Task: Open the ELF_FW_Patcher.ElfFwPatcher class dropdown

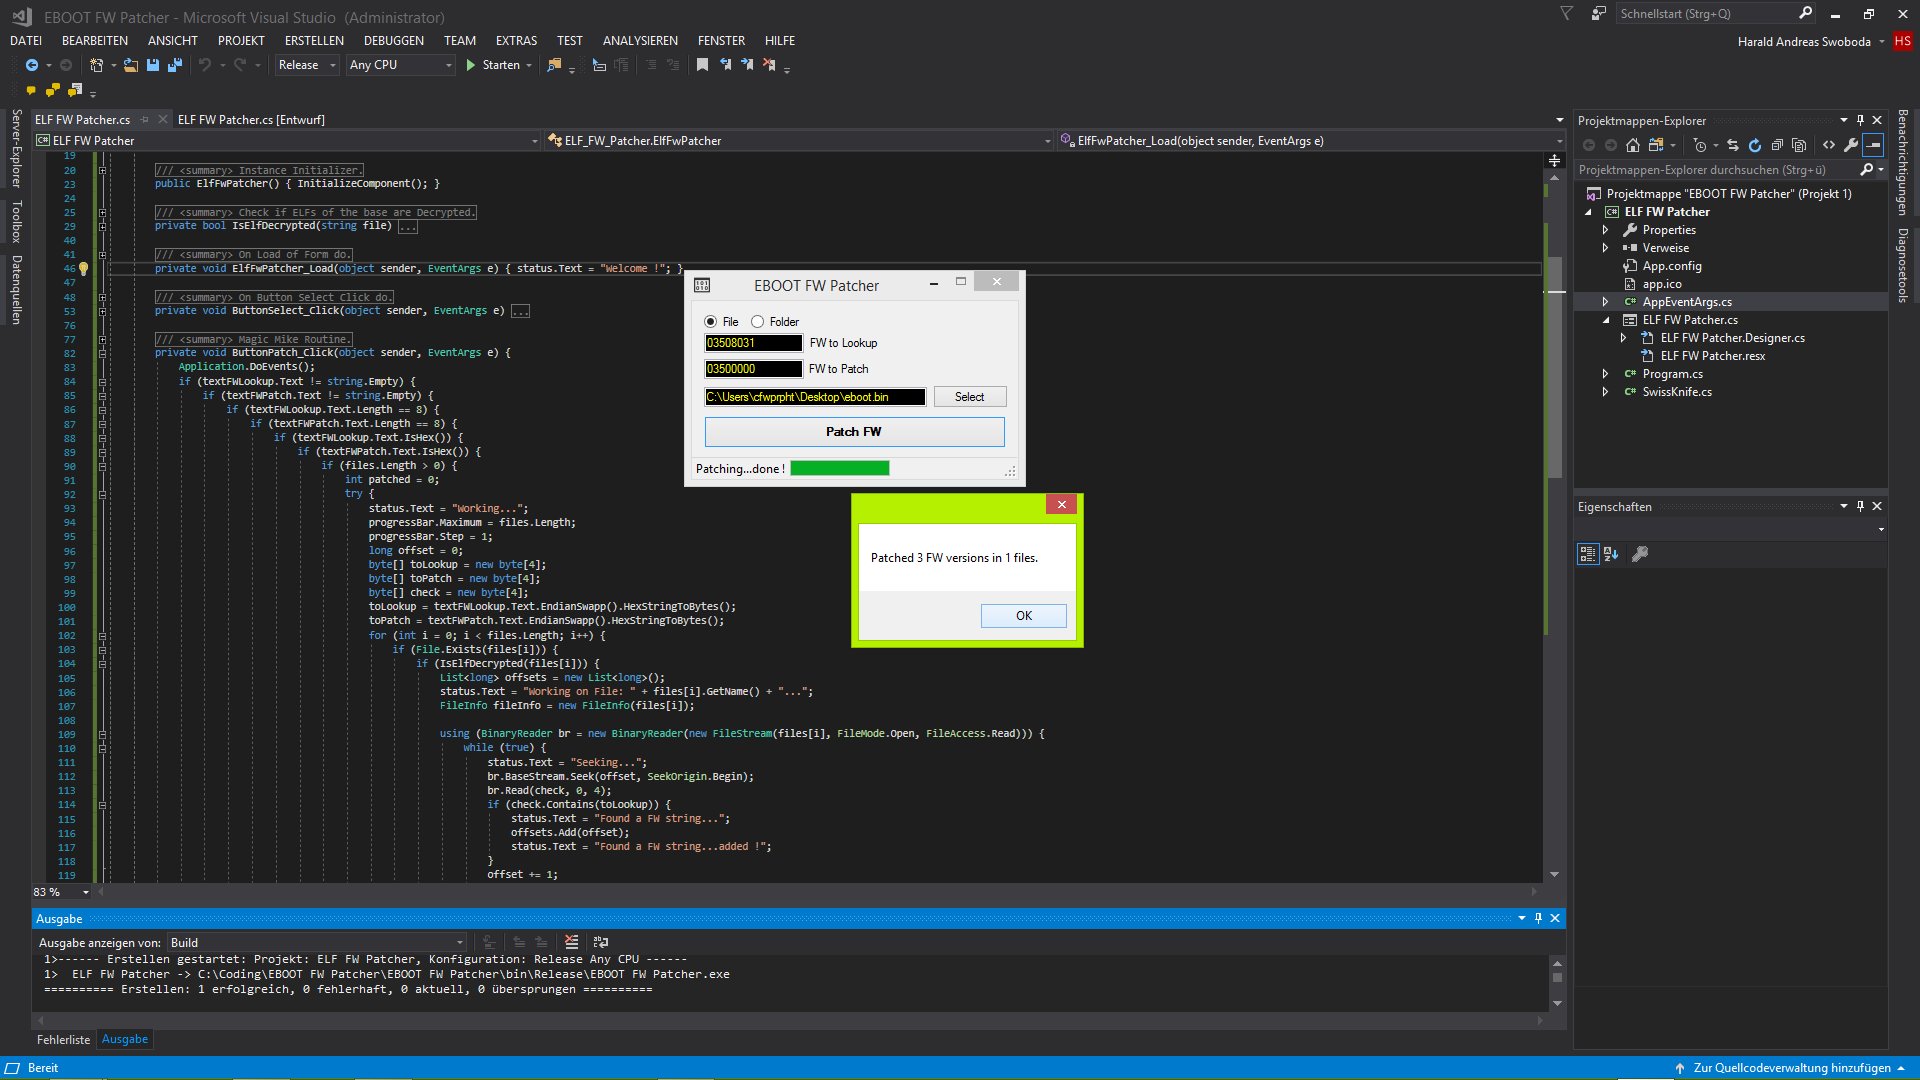Action: pos(800,141)
